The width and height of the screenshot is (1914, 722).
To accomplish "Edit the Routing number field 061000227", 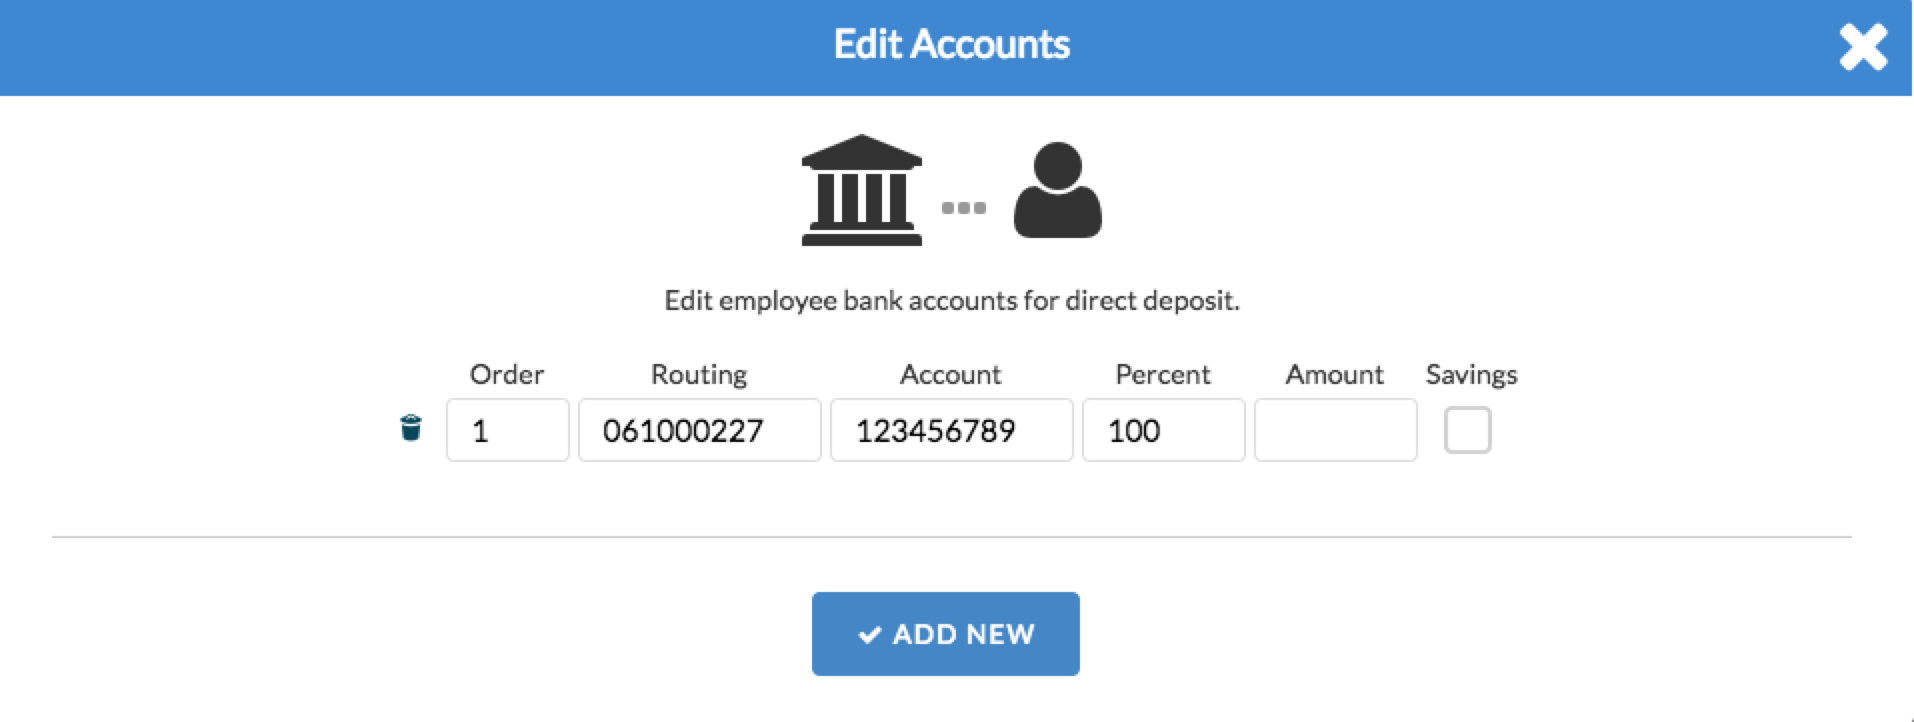I will click(699, 430).
